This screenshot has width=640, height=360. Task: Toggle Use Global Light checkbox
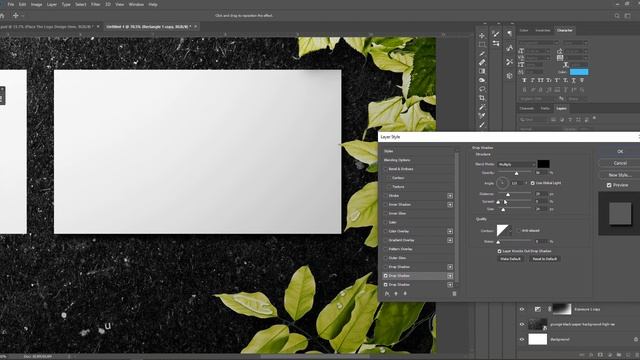[x=533, y=183]
